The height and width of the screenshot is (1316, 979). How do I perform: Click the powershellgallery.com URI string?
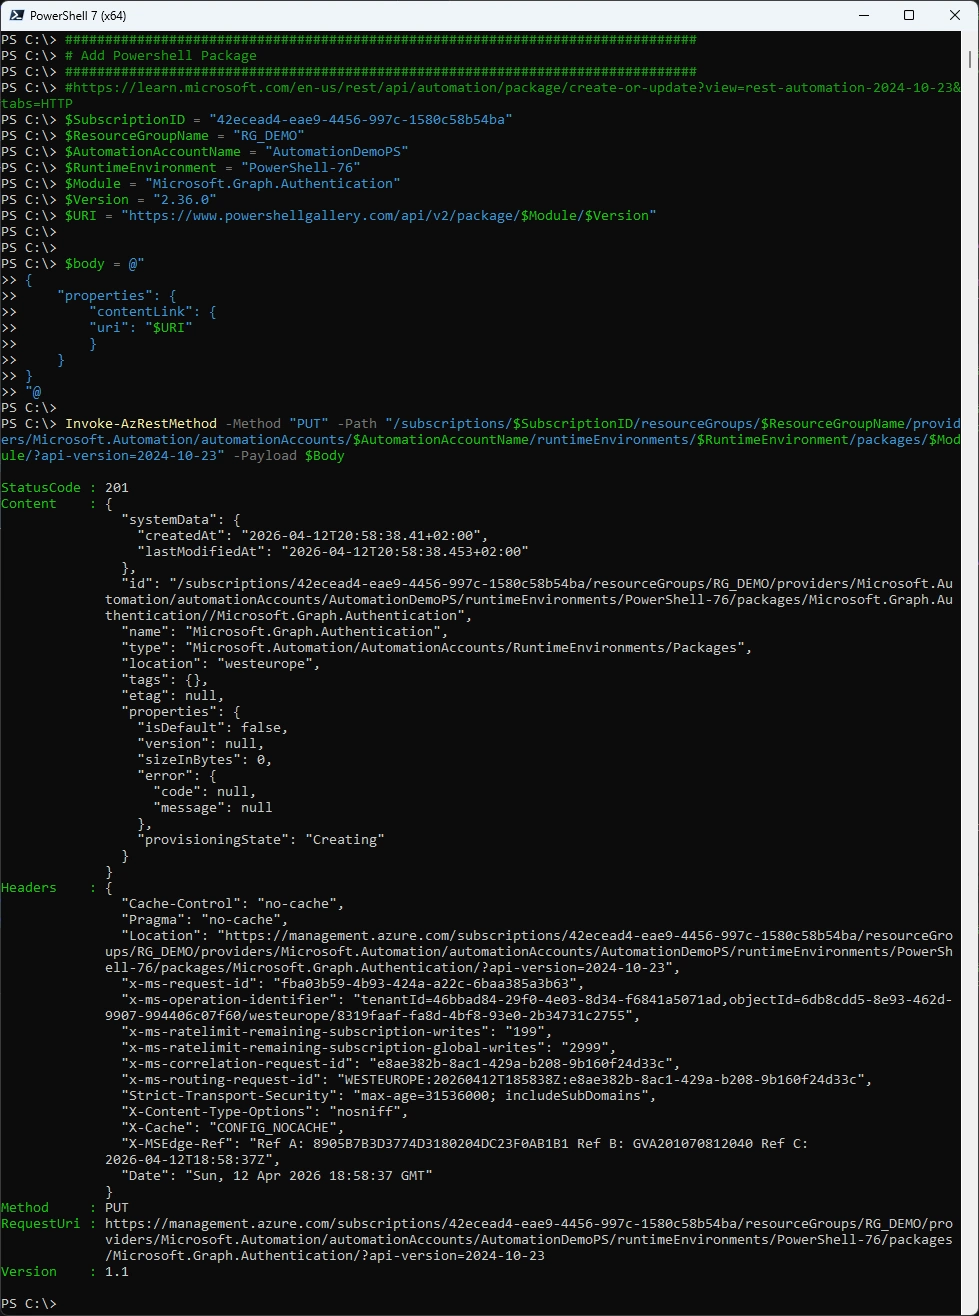[x=389, y=216]
